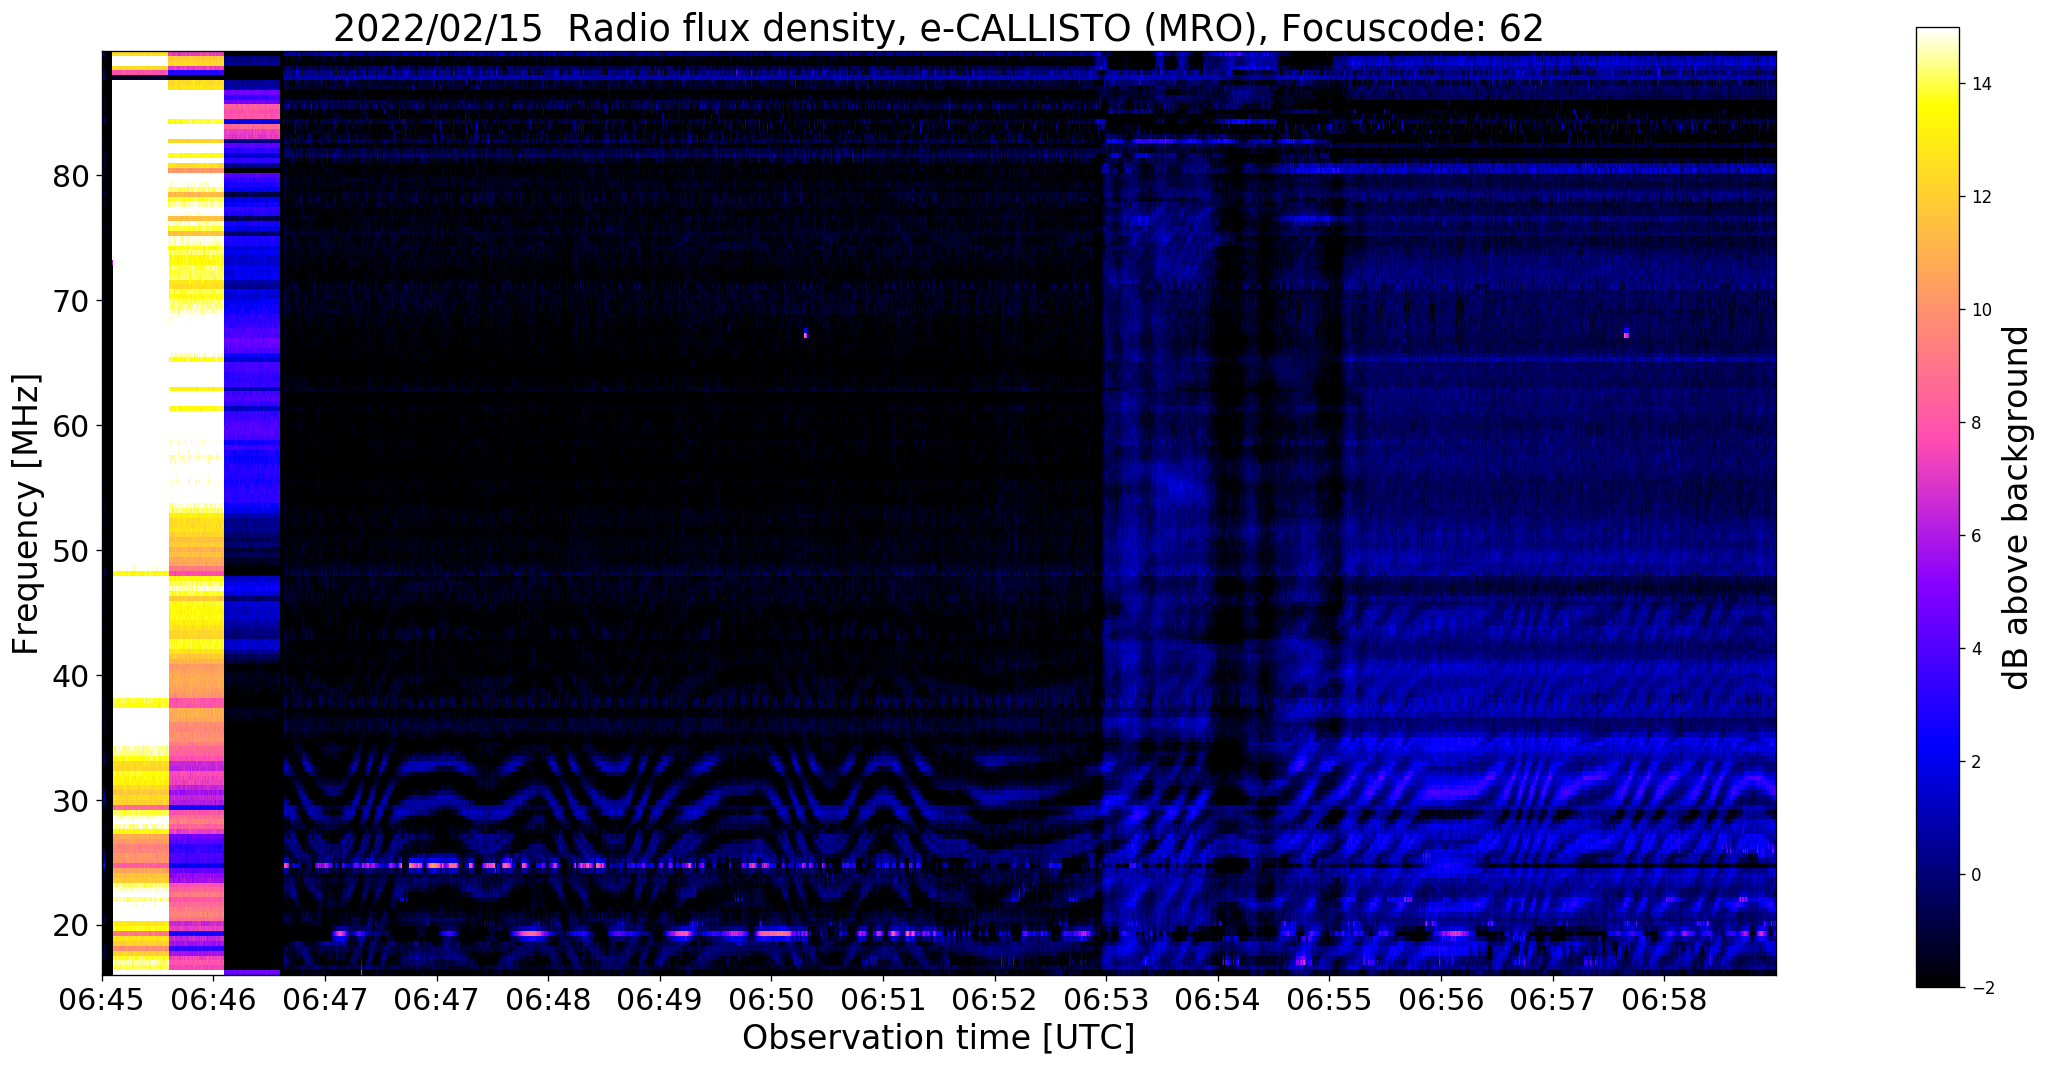
Task: Click the colorbar tick label 10
Action: (x=1981, y=310)
